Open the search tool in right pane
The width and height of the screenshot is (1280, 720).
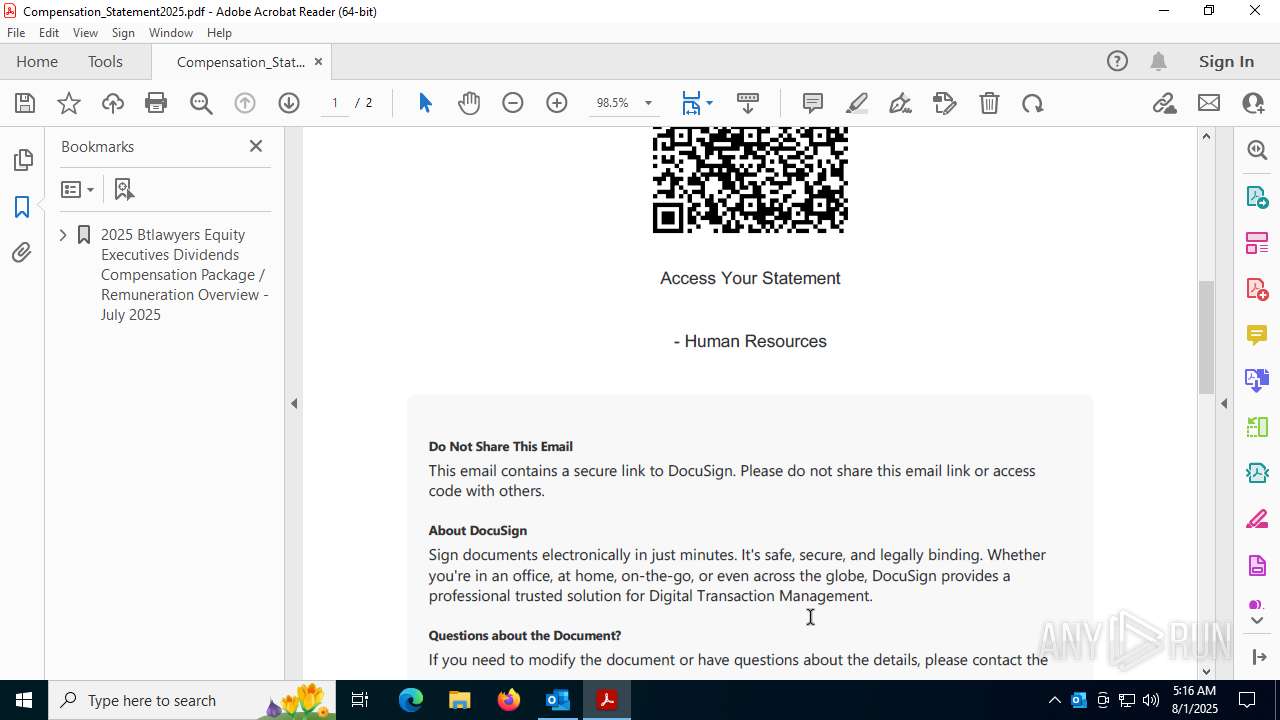[x=1257, y=150]
